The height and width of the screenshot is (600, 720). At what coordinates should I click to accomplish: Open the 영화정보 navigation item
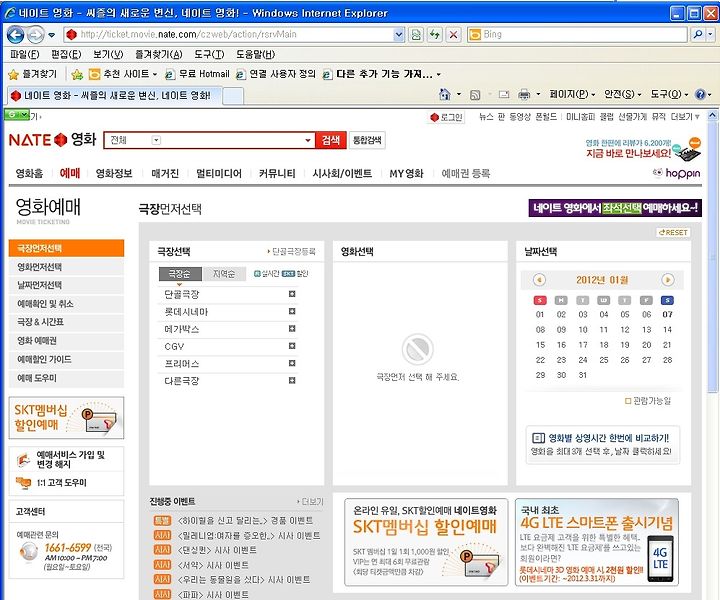114,174
